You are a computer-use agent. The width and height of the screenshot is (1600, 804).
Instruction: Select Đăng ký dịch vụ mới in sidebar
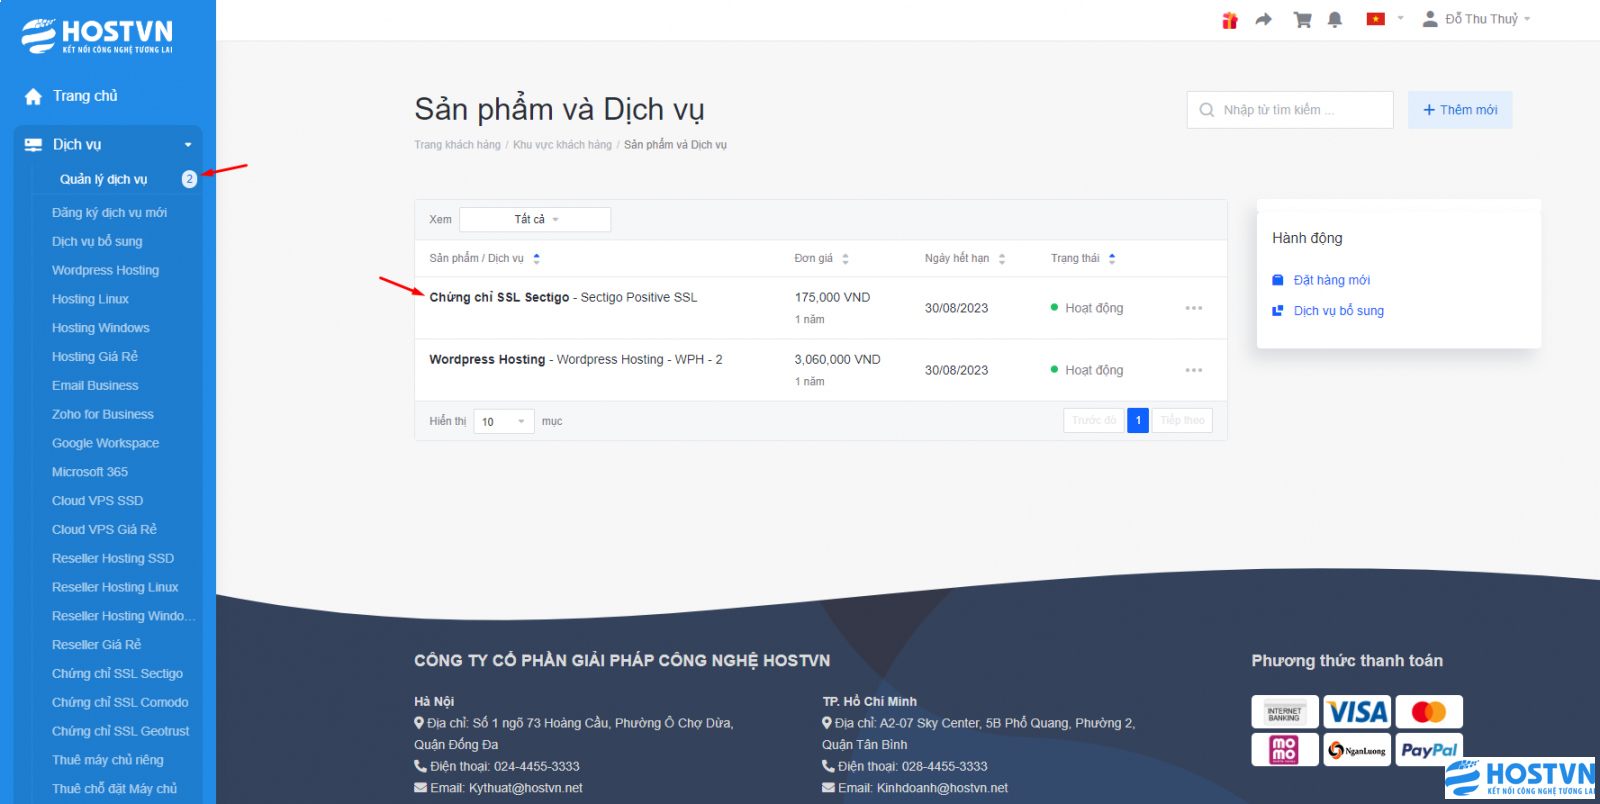(x=109, y=213)
